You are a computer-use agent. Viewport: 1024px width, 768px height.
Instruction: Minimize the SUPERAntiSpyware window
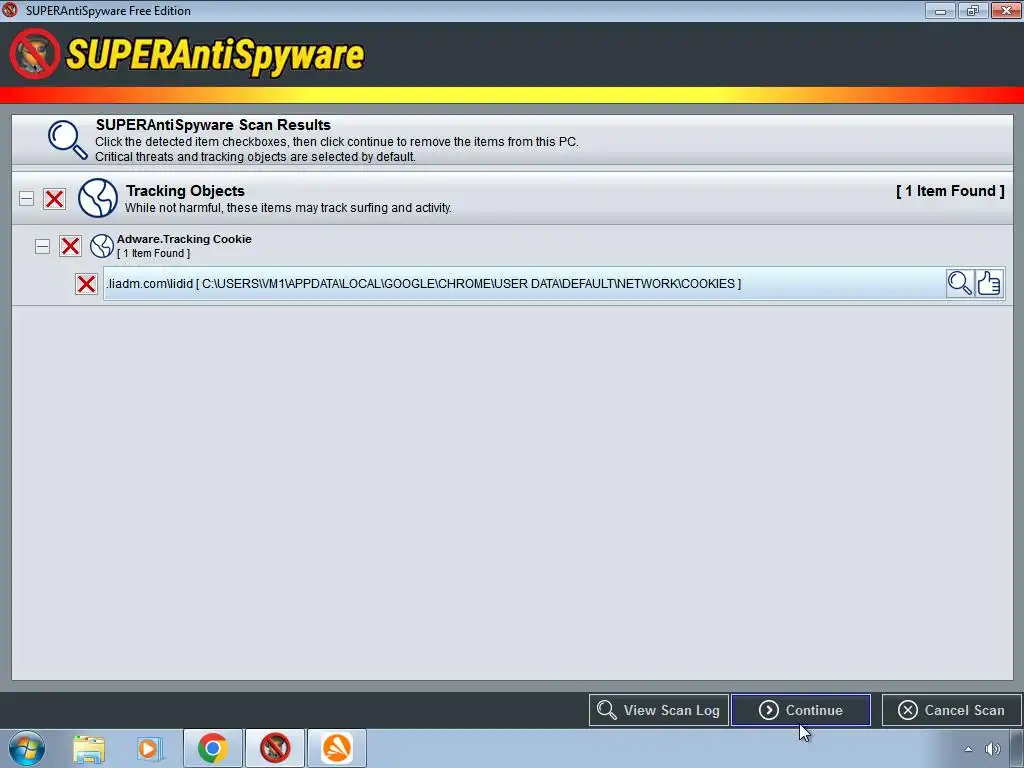[x=940, y=10]
